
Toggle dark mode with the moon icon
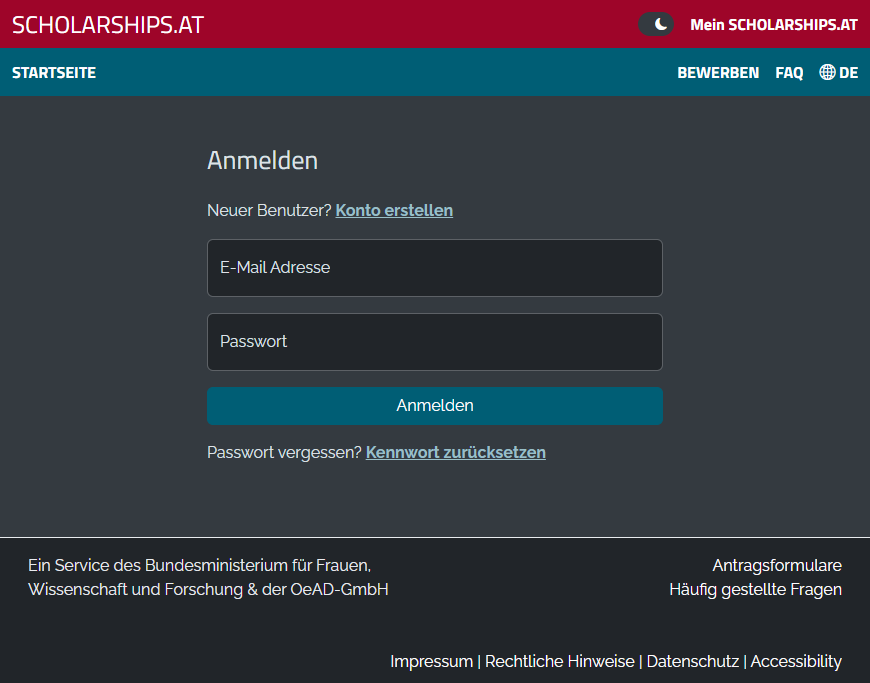(x=656, y=23)
